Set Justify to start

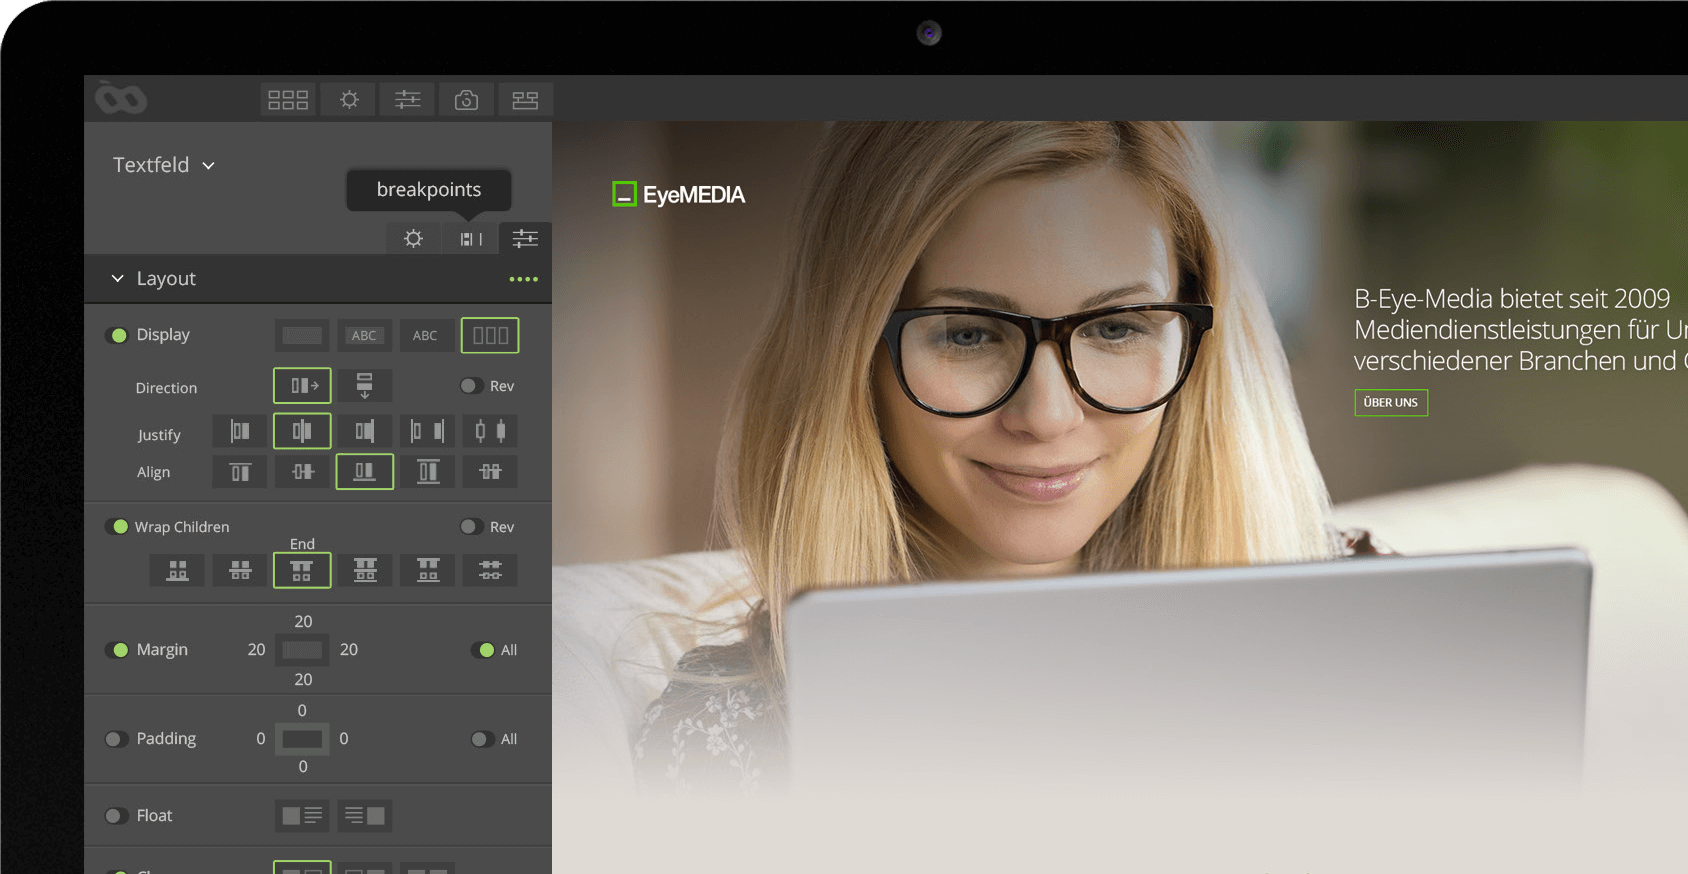(240, 431)
